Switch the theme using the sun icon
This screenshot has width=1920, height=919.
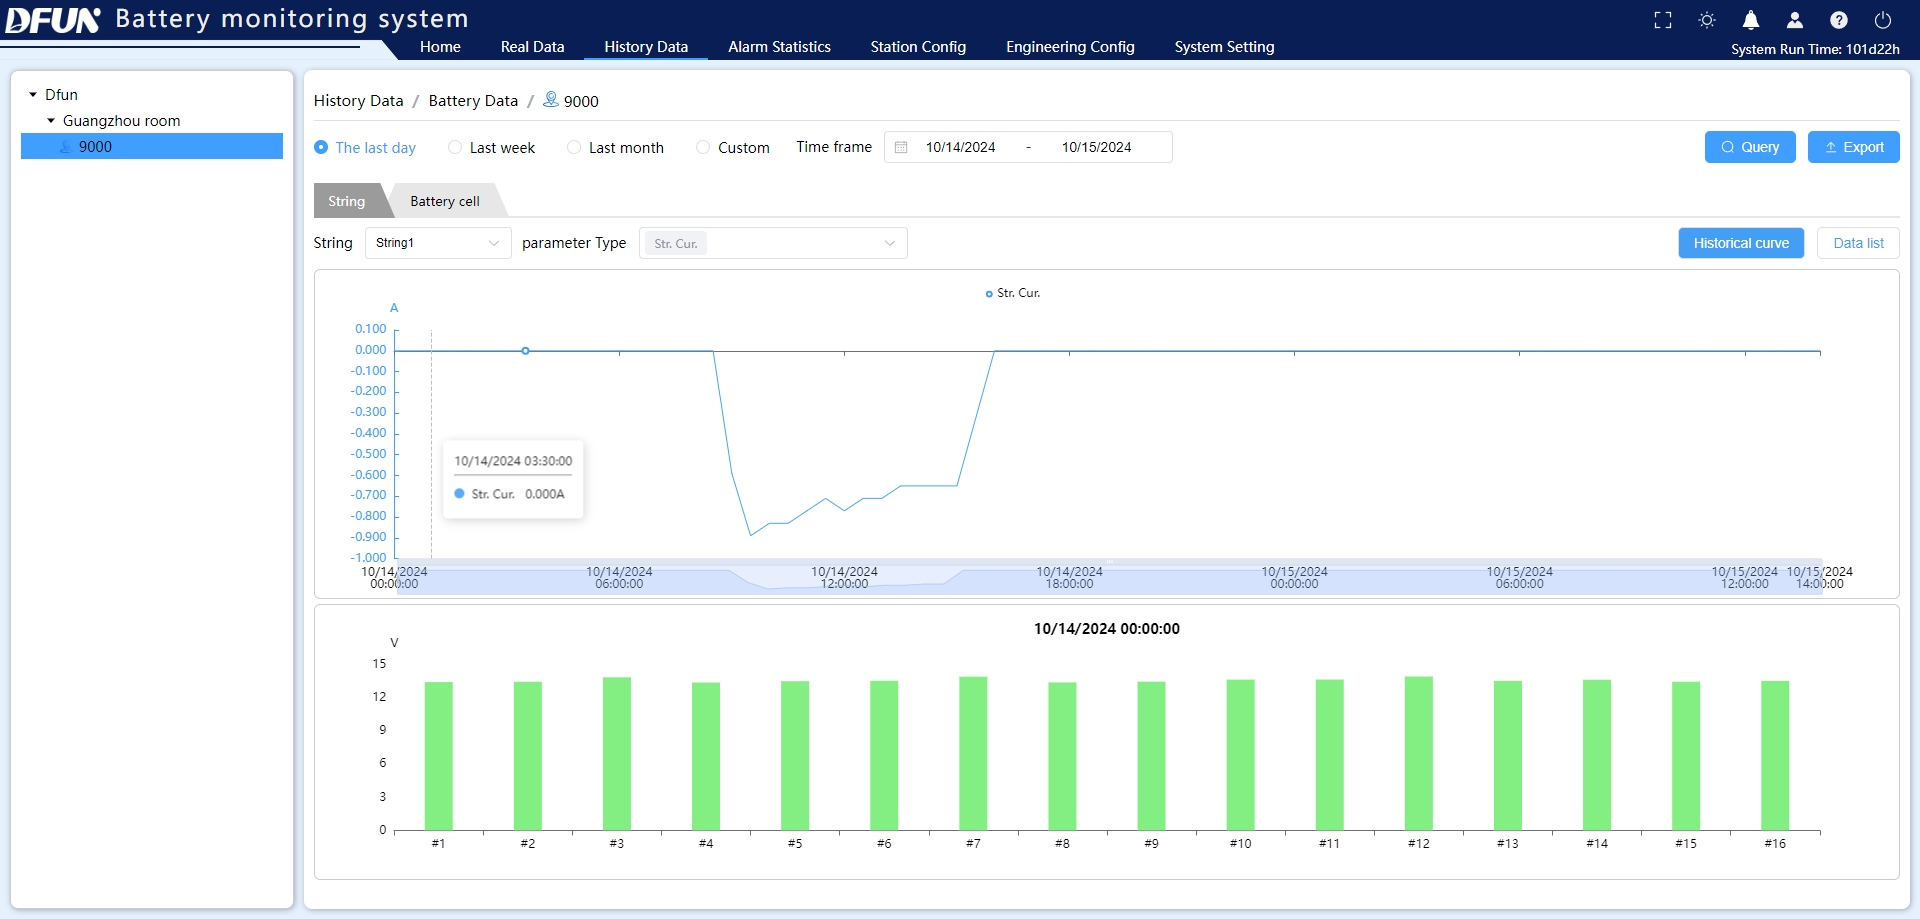coord(1707,19)
